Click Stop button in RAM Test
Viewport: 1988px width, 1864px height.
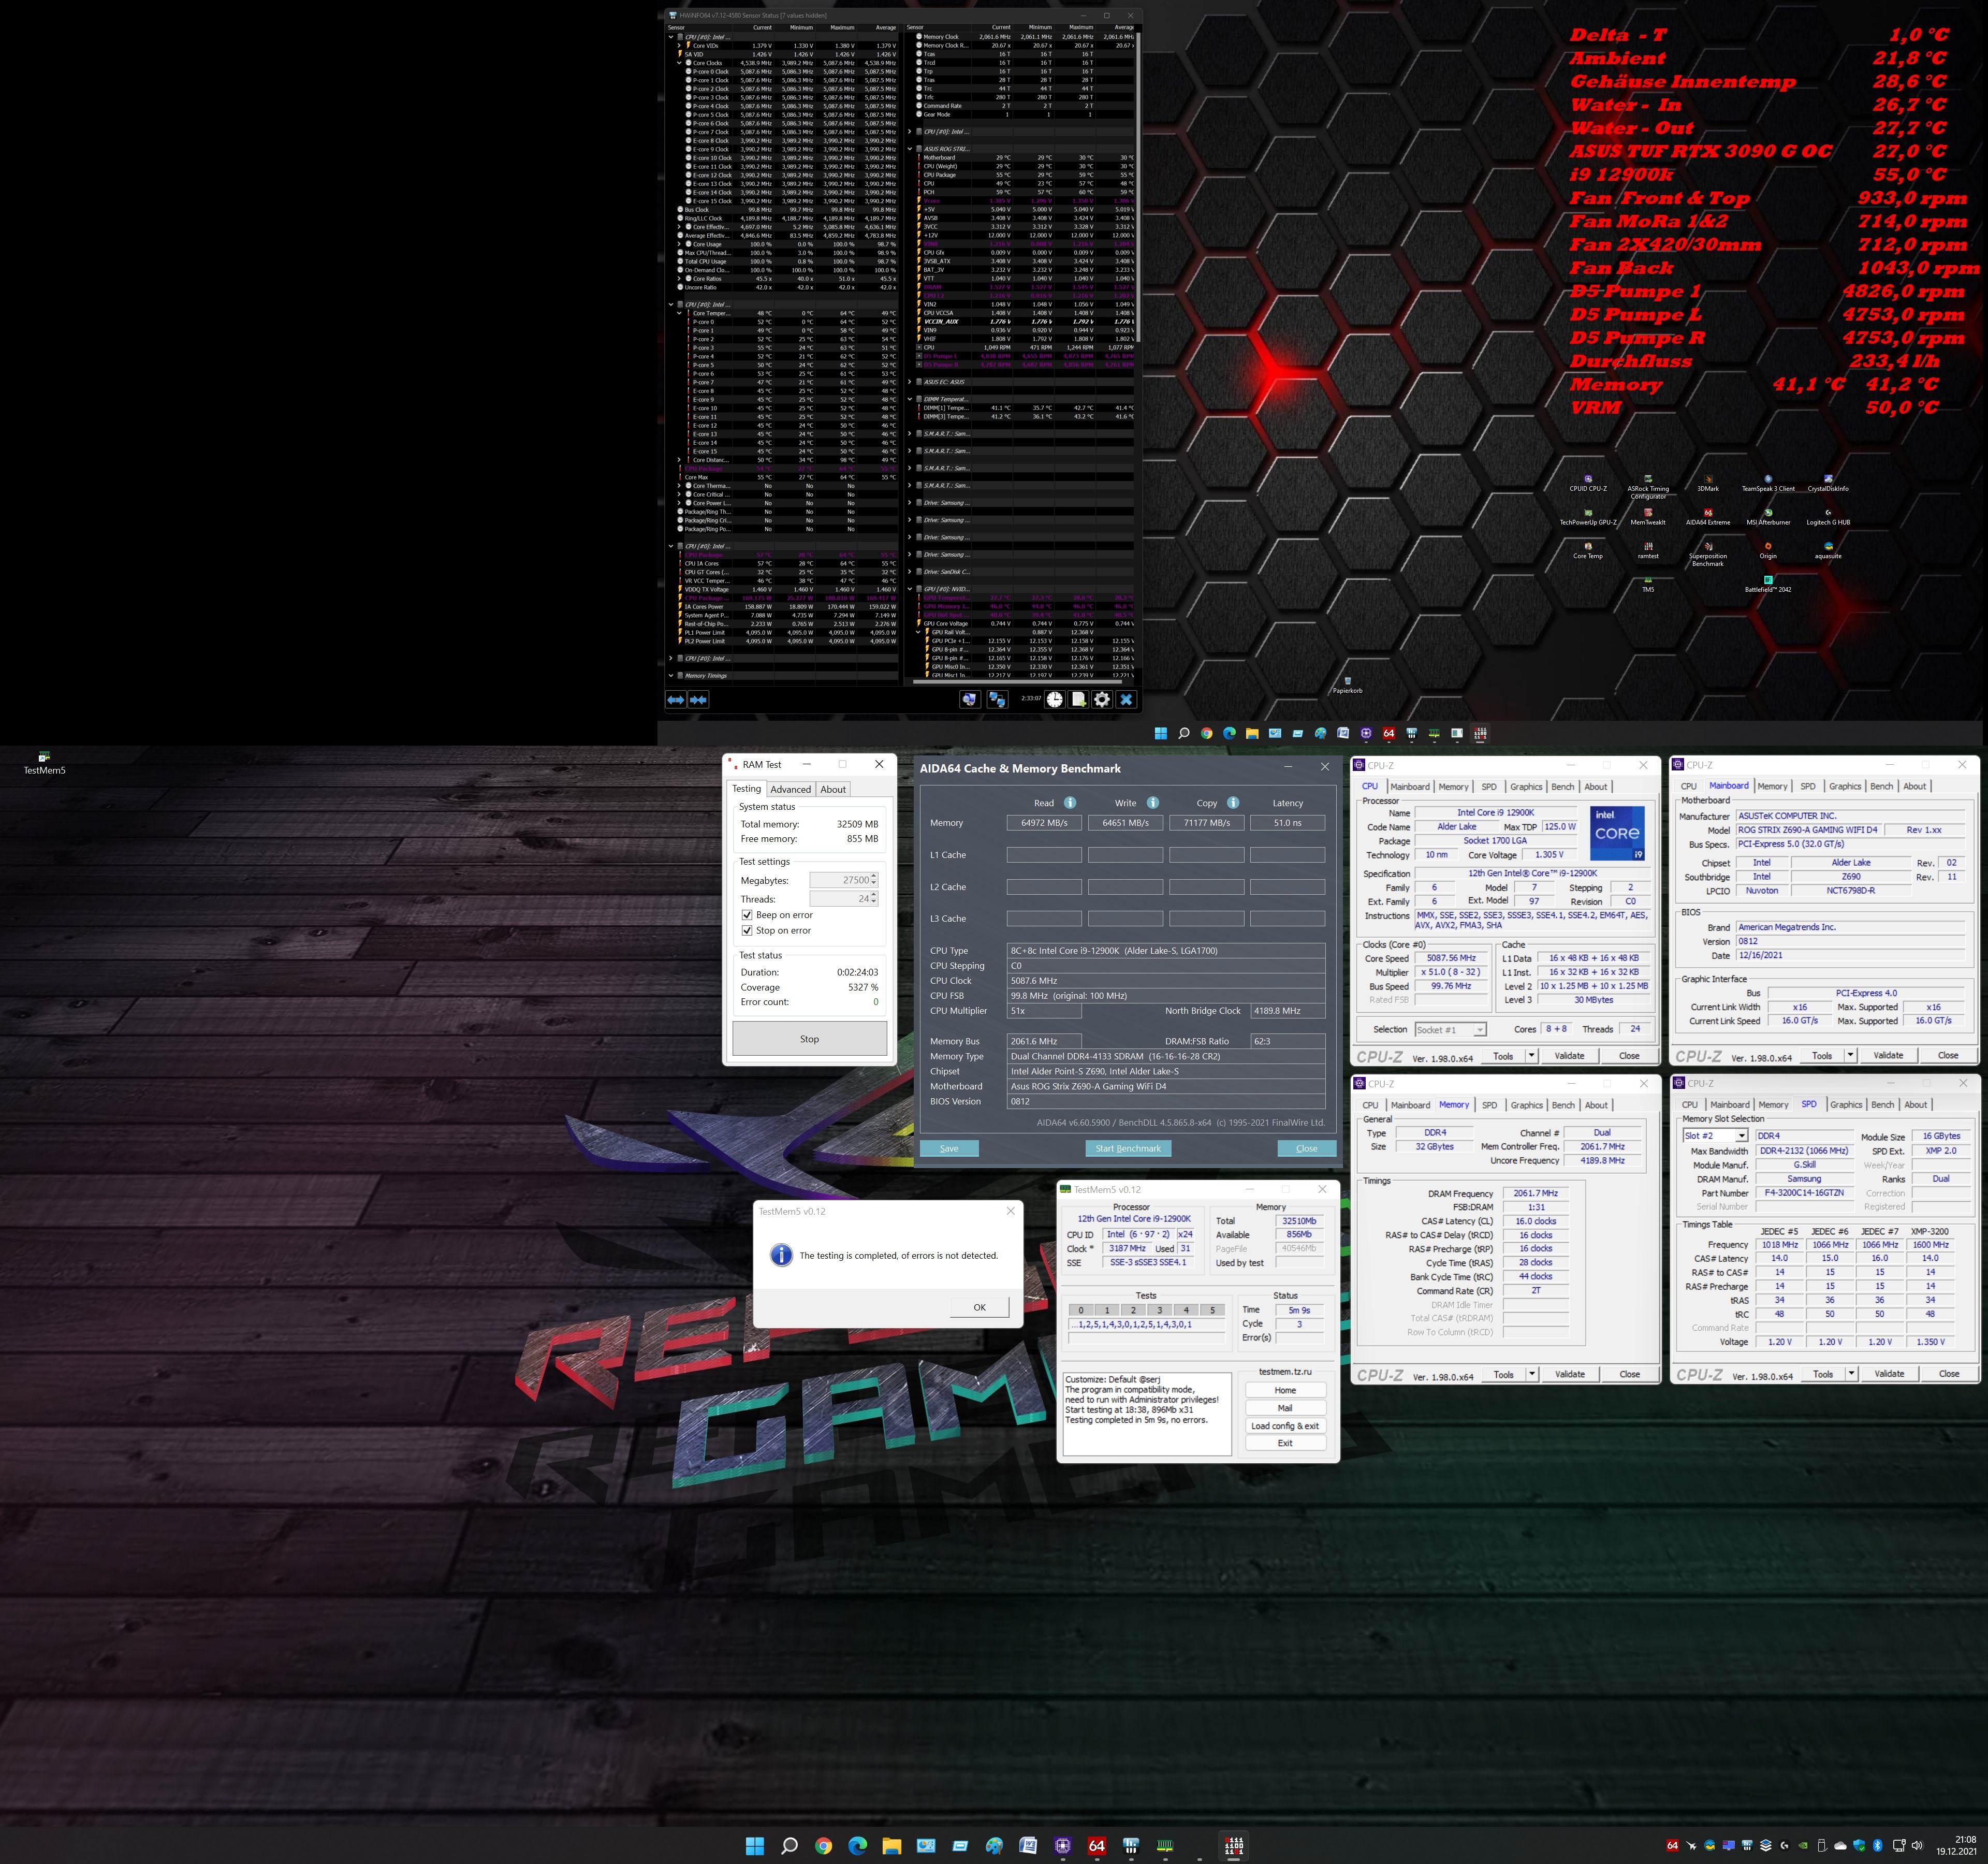[809, 1039]
